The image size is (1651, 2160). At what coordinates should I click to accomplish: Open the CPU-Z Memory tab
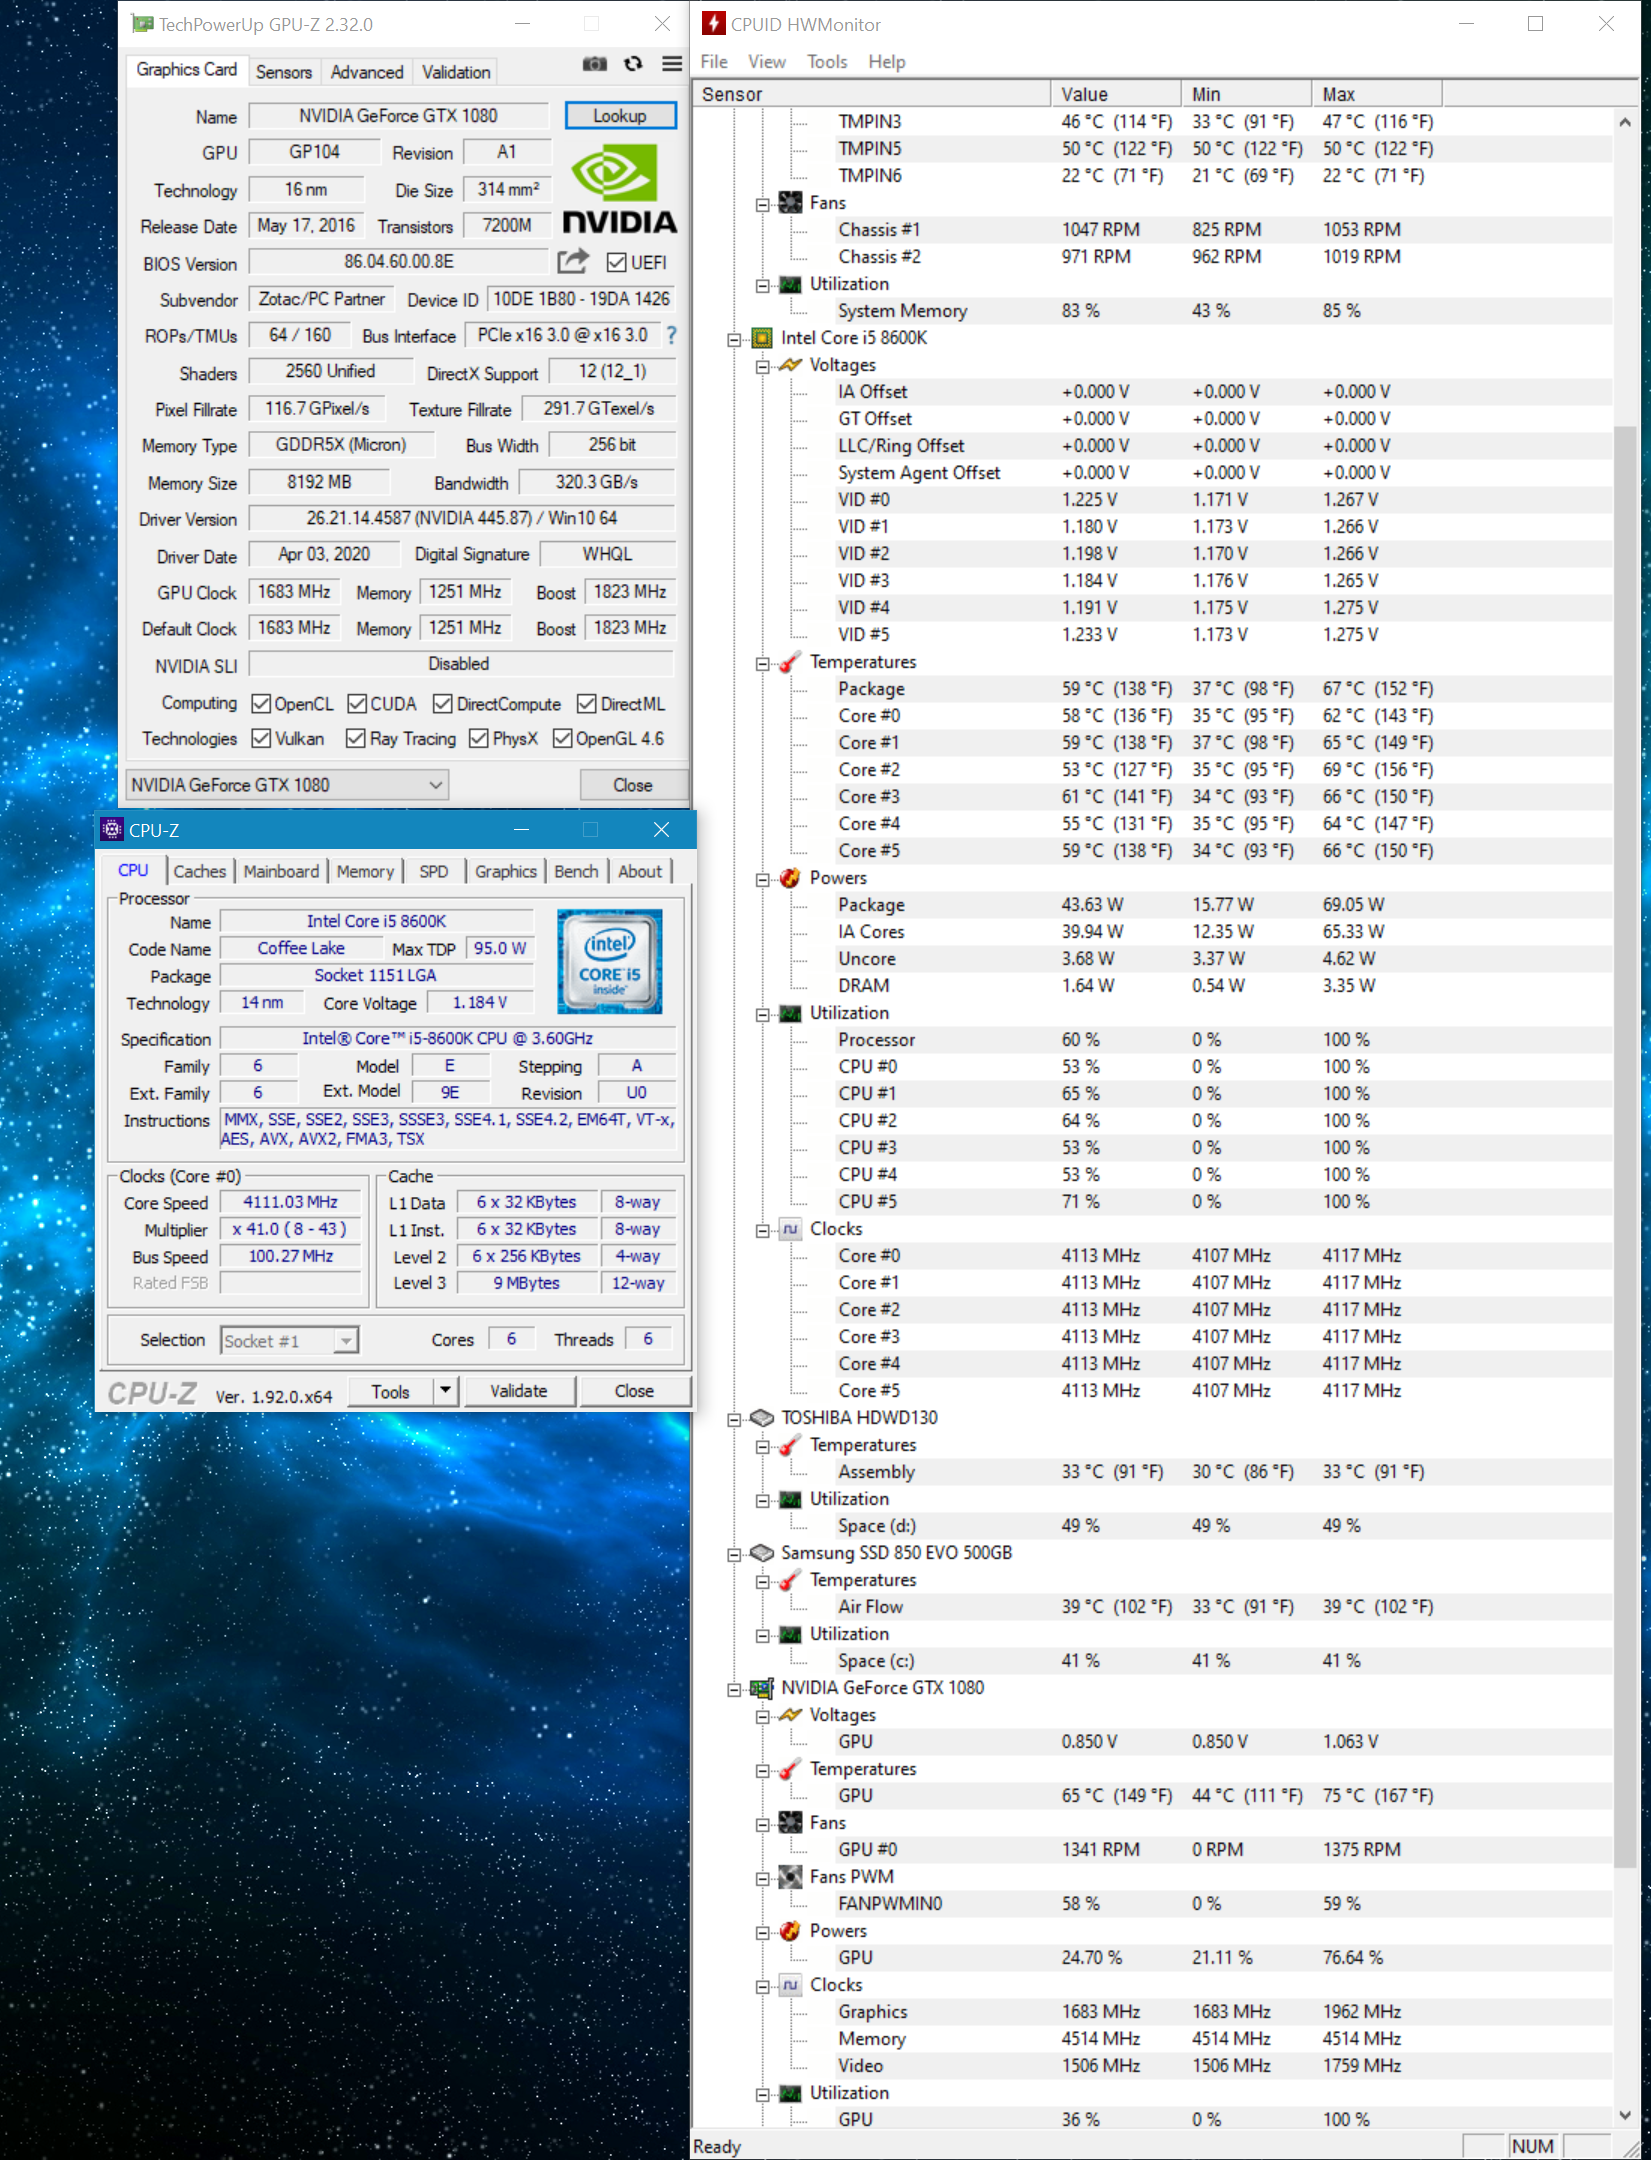click(365, 871)
